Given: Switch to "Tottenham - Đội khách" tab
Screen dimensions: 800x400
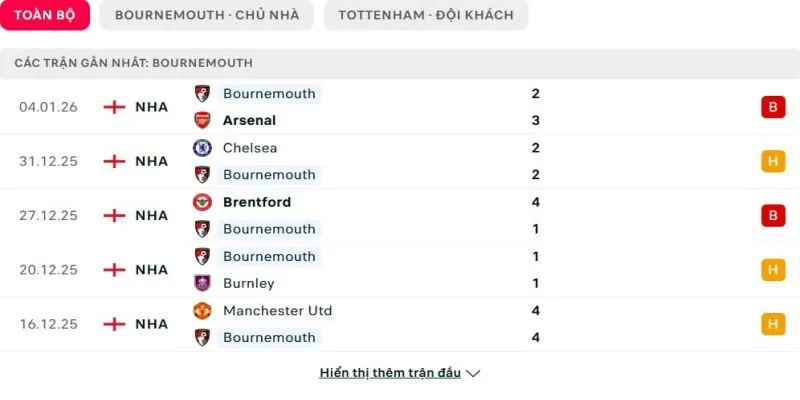Looking at the screenshot, I should click(426, 15).
